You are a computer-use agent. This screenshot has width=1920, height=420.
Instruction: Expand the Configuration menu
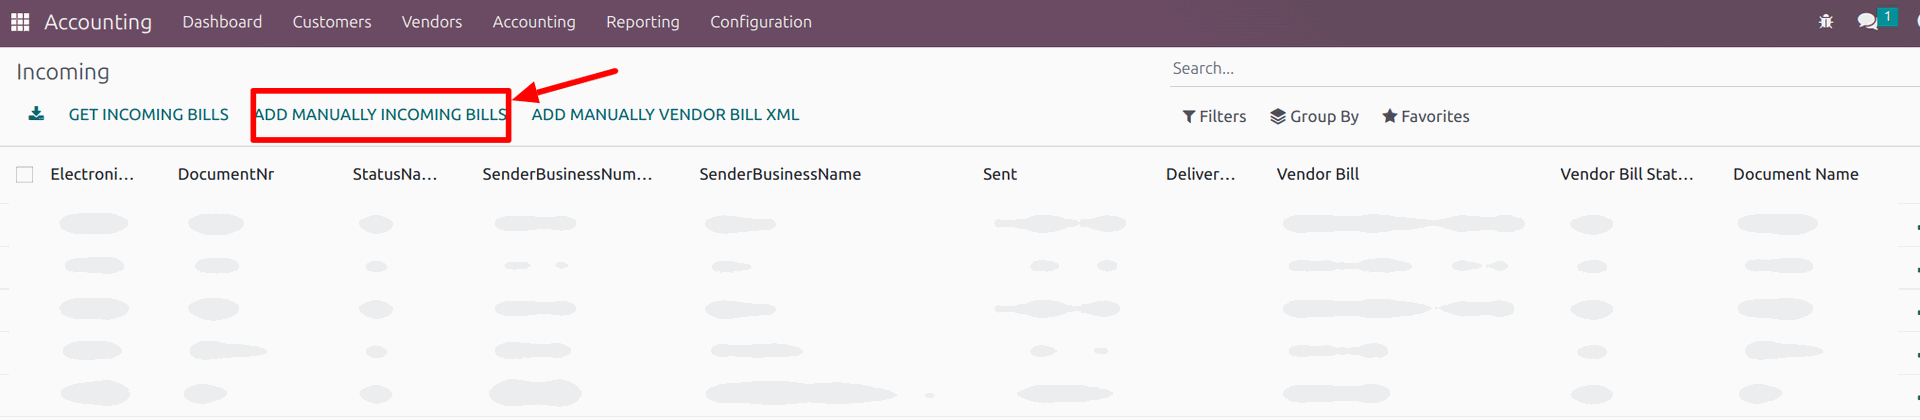(761, 22)
